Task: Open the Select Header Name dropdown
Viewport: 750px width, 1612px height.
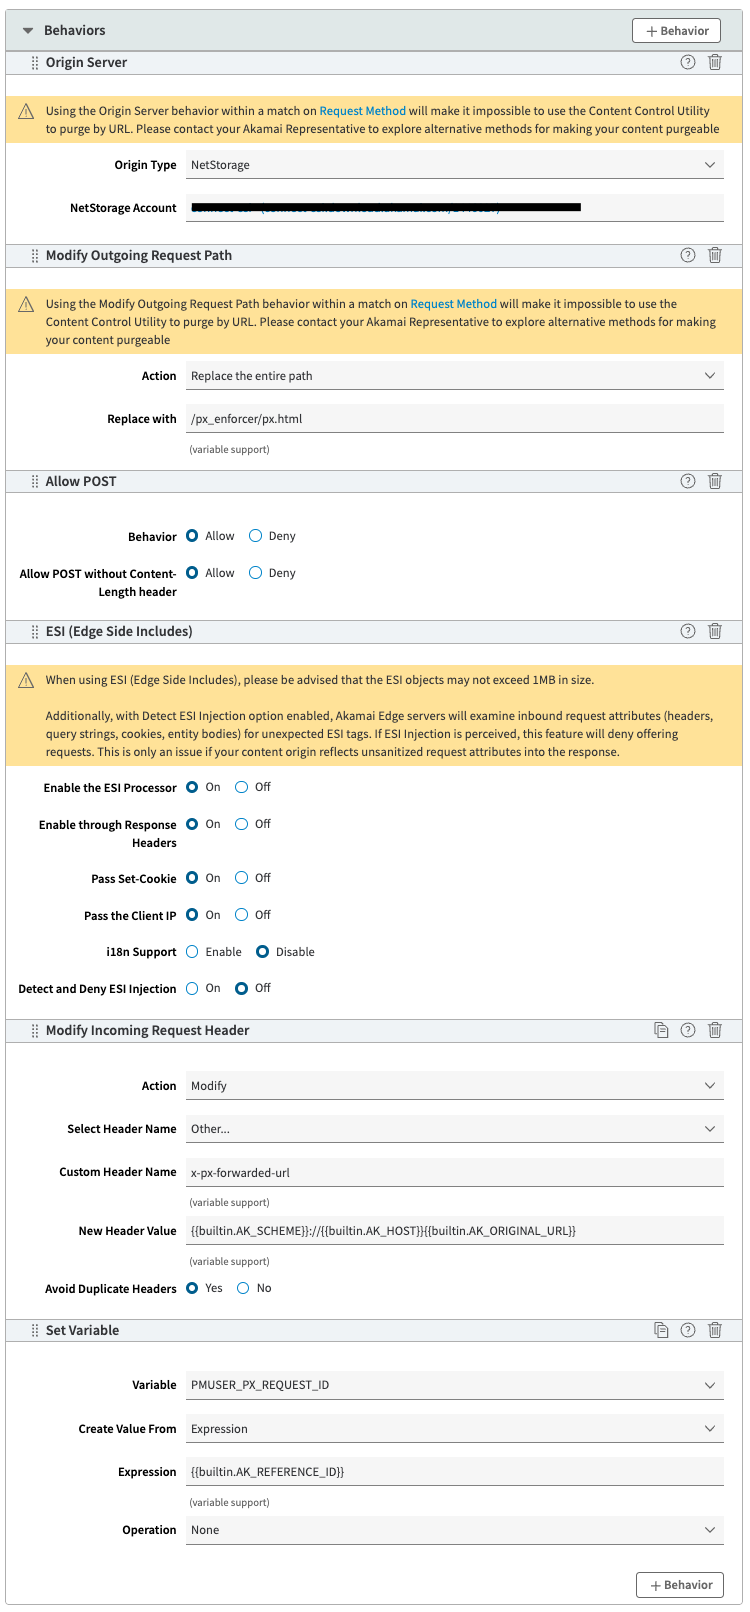Action: (x=454, y=1129)
